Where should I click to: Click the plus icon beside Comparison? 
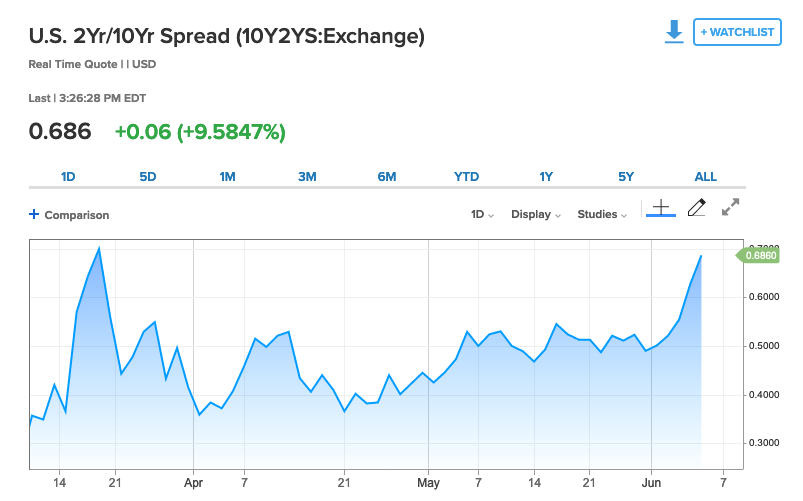click(x=34, y=215)
